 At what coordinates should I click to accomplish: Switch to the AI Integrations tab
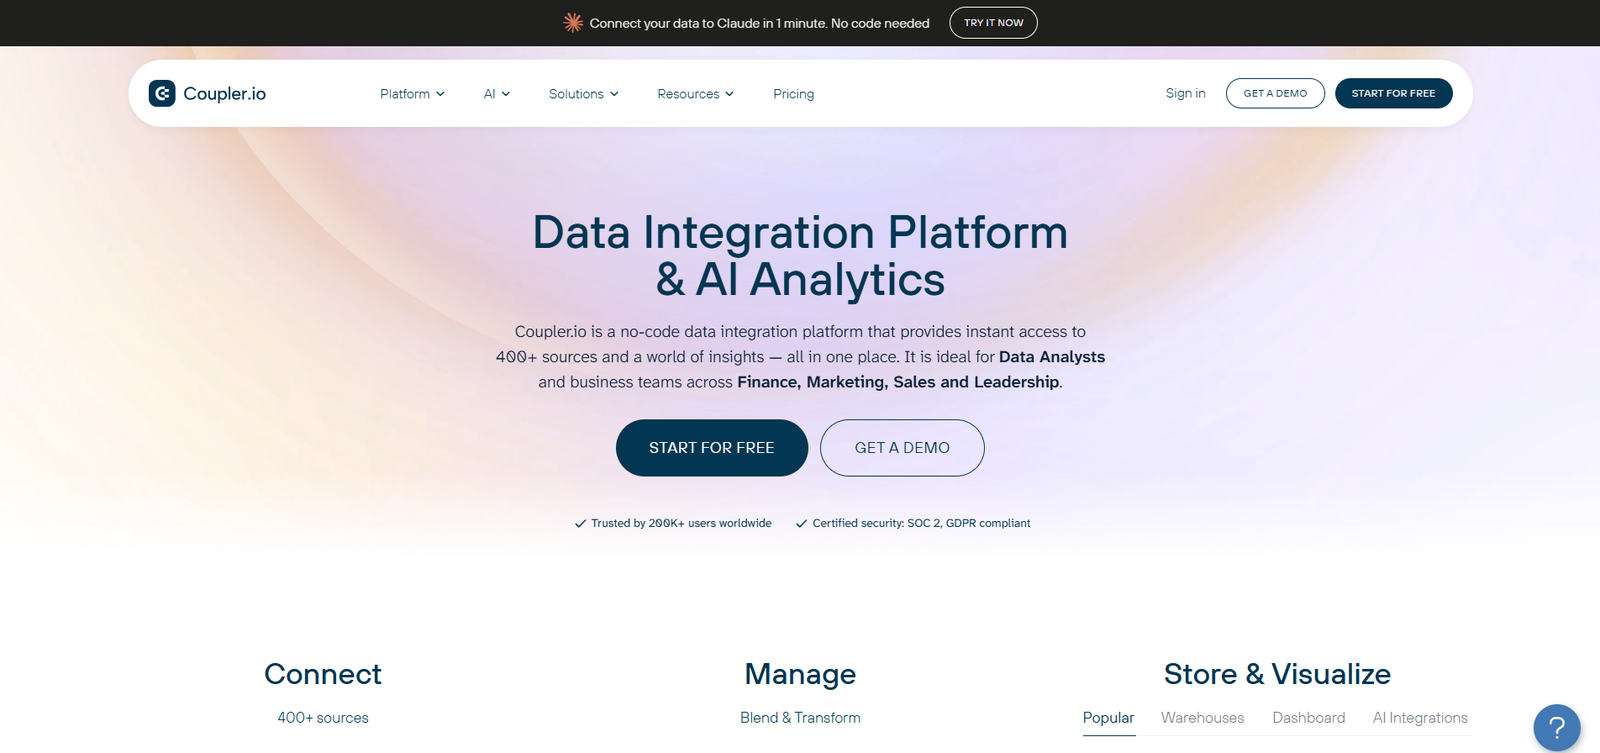1420,718
